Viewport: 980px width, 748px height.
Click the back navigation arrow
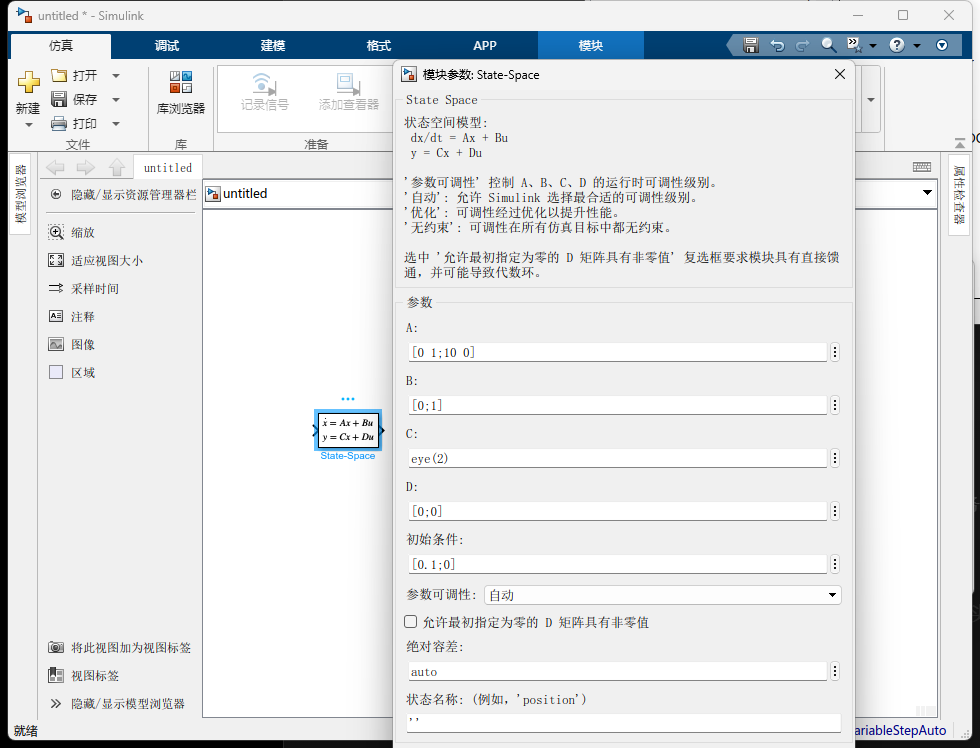tap(55, 167)
